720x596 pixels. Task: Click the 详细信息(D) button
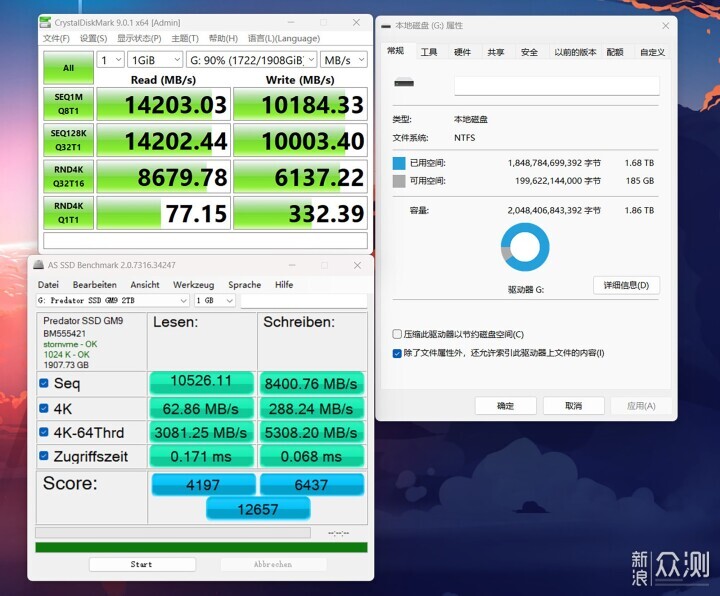pos(626,285)
